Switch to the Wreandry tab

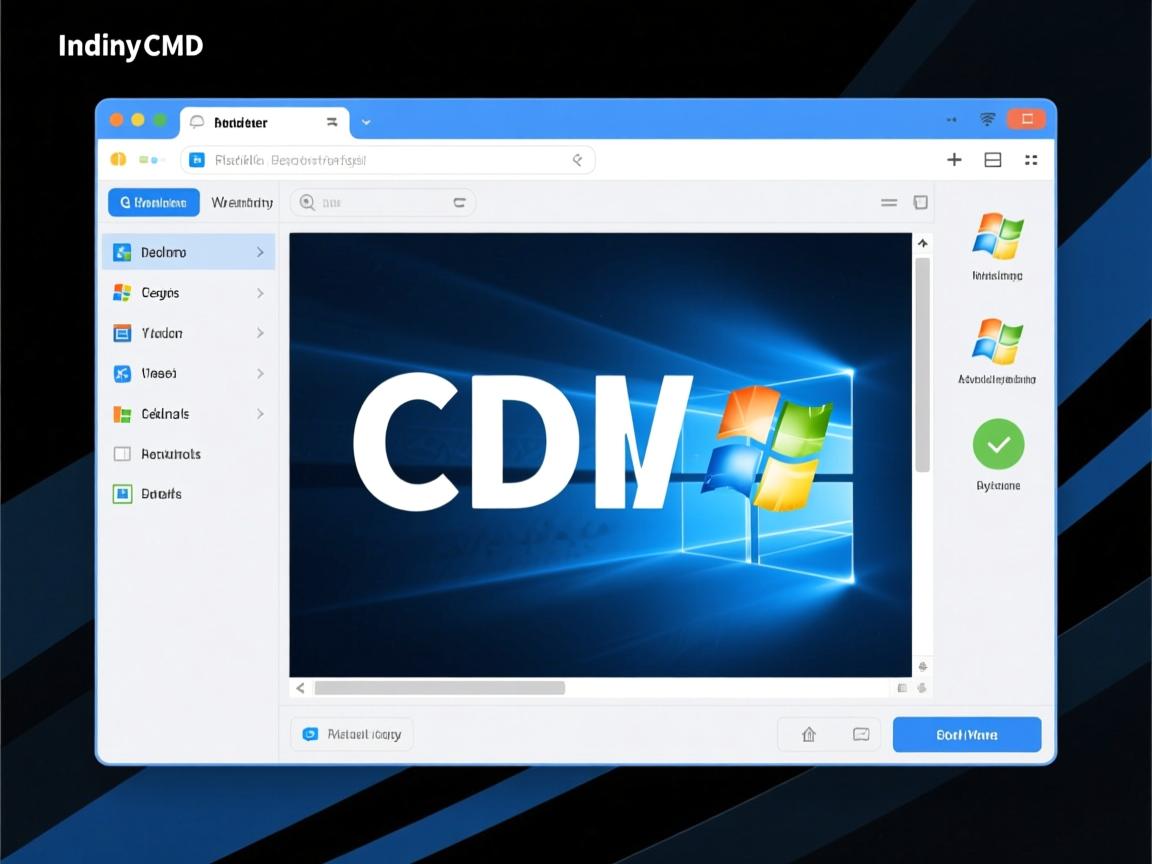(242, 203)
